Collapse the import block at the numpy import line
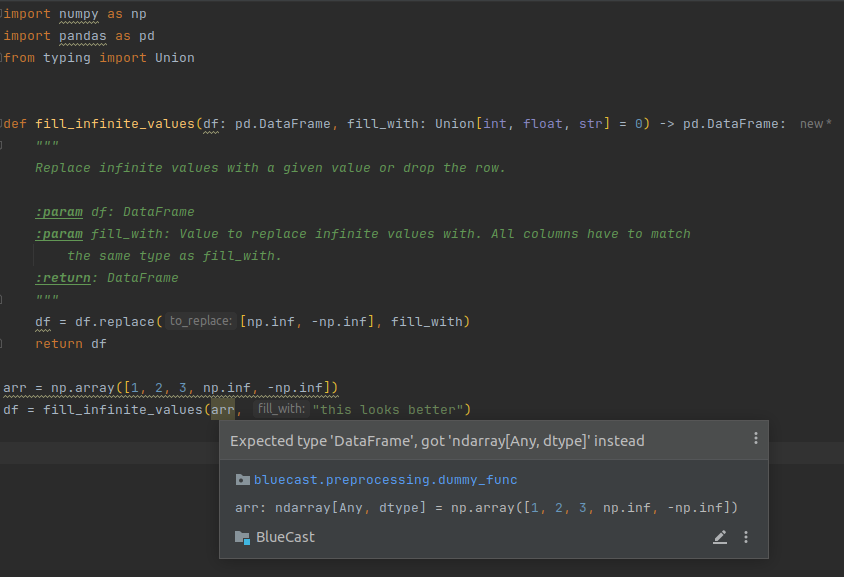Image resolution: width=844 pixels, height=577 pixels. pyautogui.click(x=3, y=15)
